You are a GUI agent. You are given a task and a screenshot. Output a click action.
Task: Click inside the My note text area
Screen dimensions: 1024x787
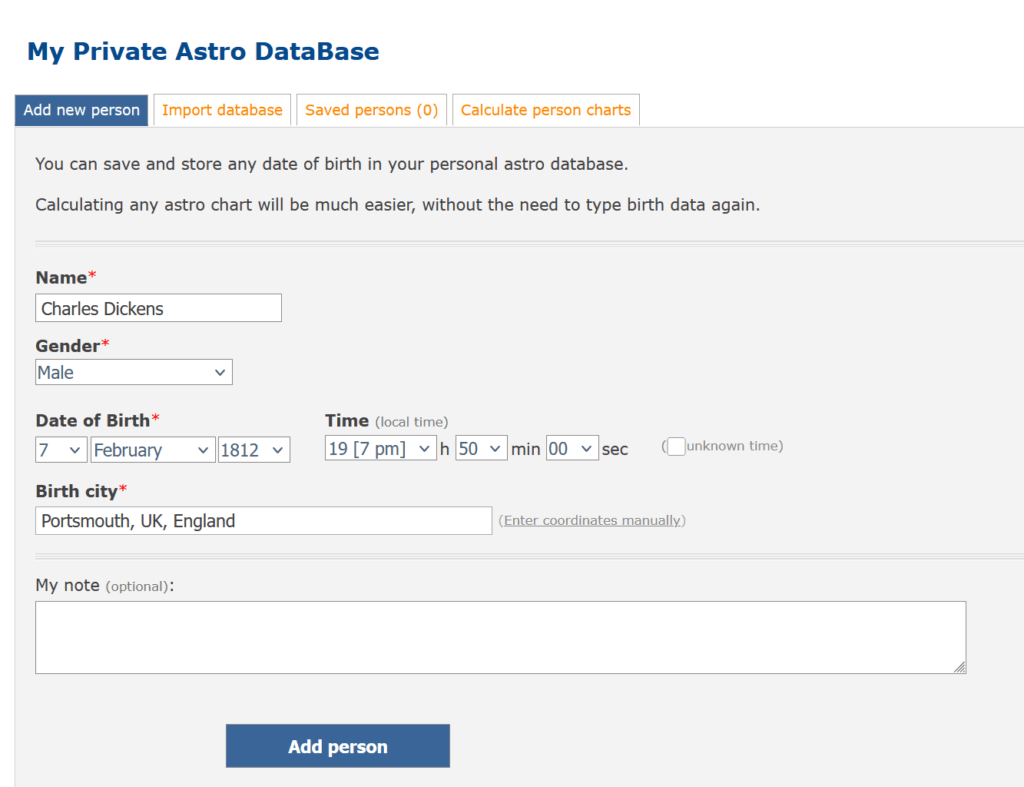click(500, 637)
